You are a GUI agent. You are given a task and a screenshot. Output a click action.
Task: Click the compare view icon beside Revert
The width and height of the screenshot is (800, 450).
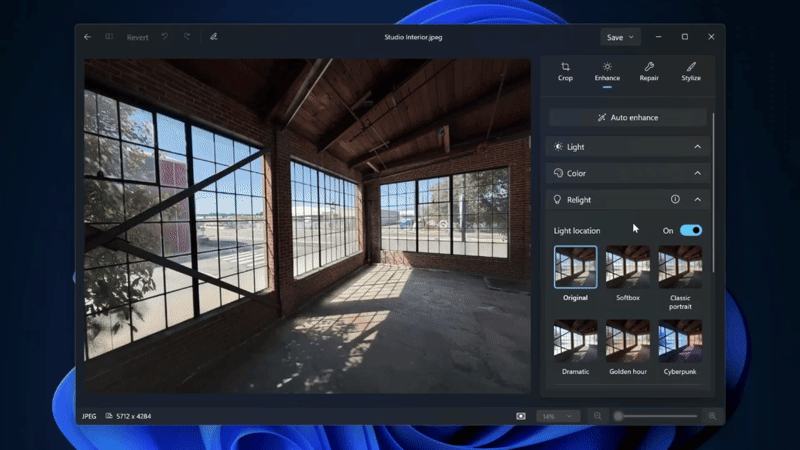point(109,37)
